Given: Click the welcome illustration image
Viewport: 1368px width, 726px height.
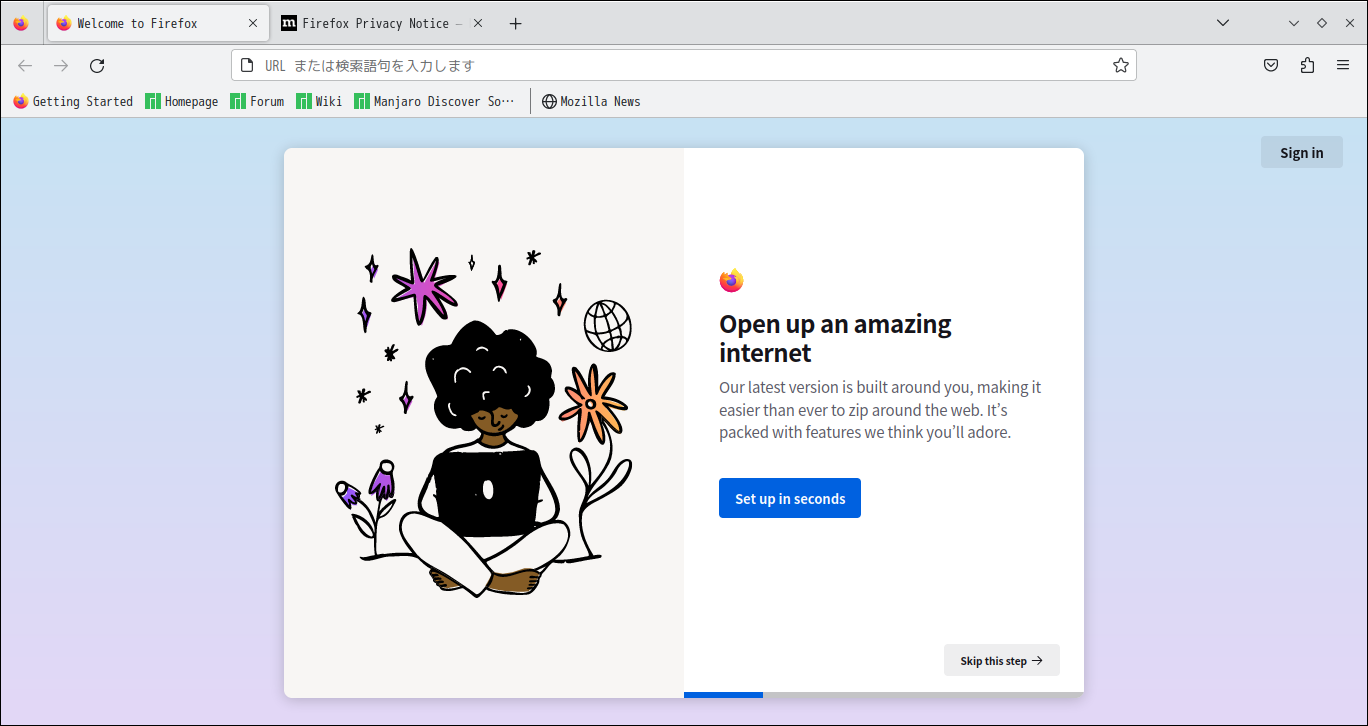Looking at the screenshot, I should [x=484, y=423].
